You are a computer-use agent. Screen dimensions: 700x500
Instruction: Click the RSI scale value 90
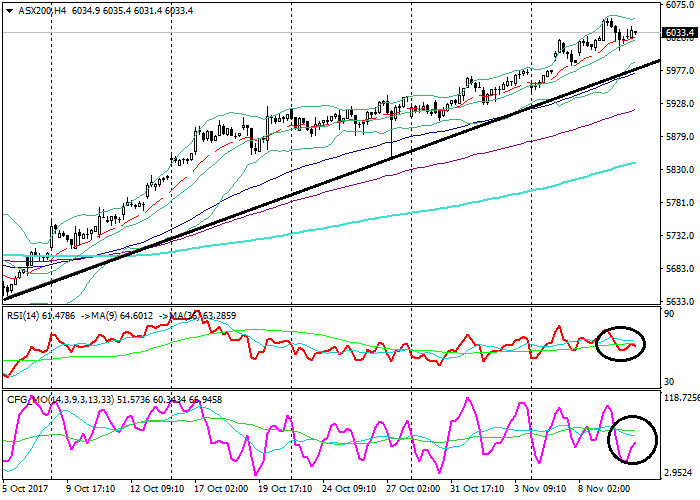(669, 315)
